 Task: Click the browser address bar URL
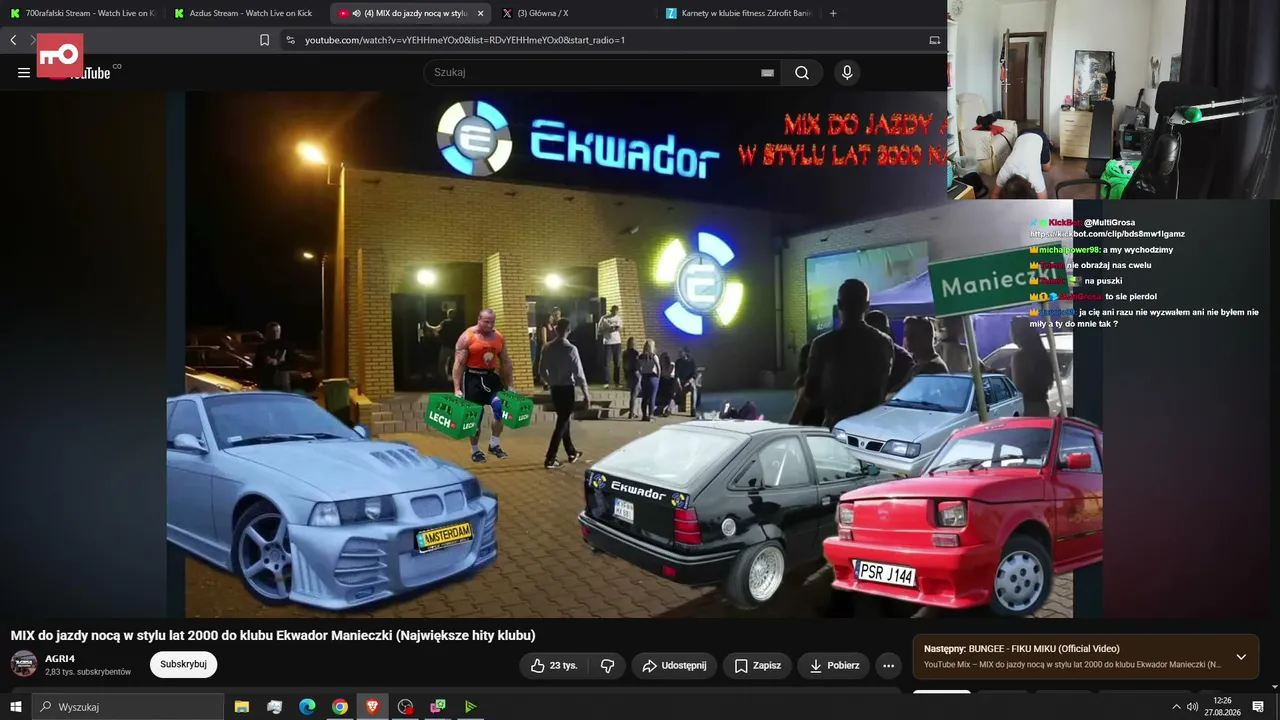pyautogui.click(x=465, y=40)
